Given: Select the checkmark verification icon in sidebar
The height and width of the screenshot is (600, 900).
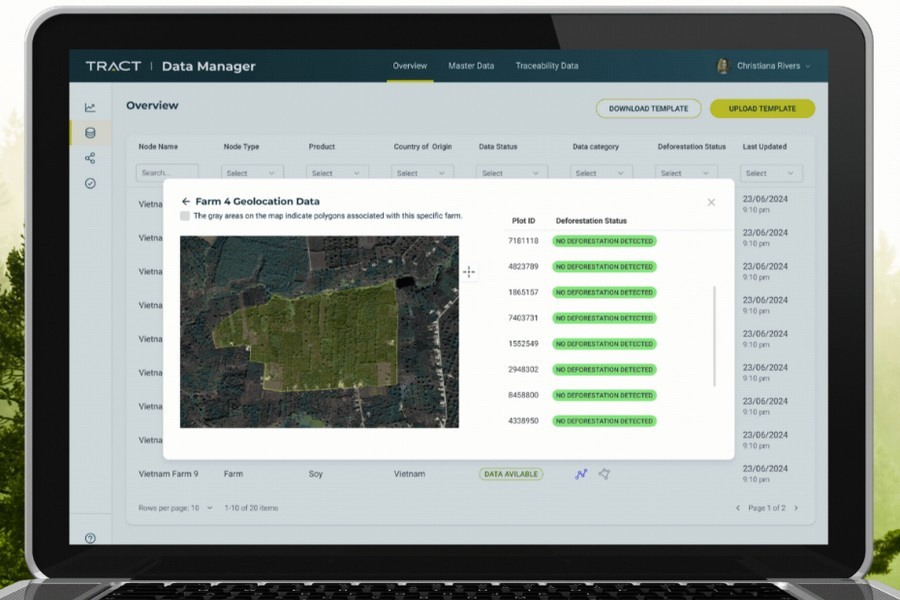Looking at the screenshot, I should click(x=90, y=182).
